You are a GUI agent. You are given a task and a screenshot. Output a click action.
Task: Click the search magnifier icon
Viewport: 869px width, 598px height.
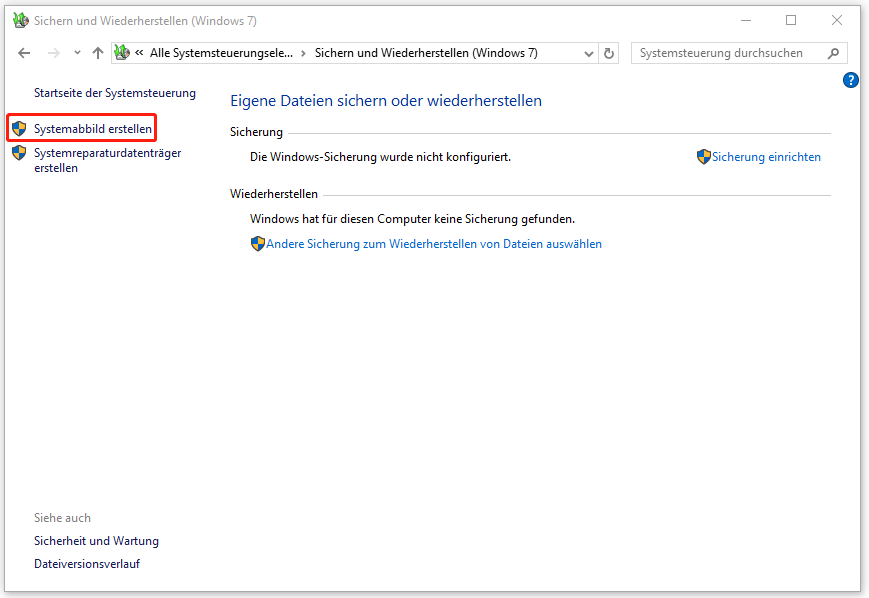pos(834,53)
